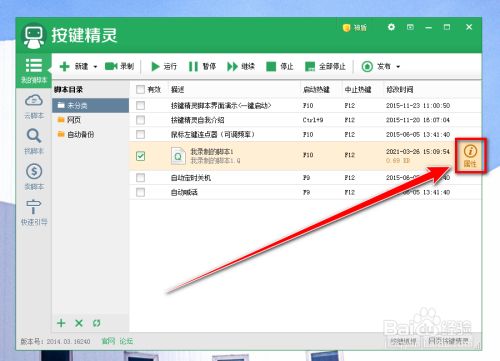Check the 按键精灵自我介绍 row checkbox
This screenshot has height=361, width=500.
click(x=140, y=120)
